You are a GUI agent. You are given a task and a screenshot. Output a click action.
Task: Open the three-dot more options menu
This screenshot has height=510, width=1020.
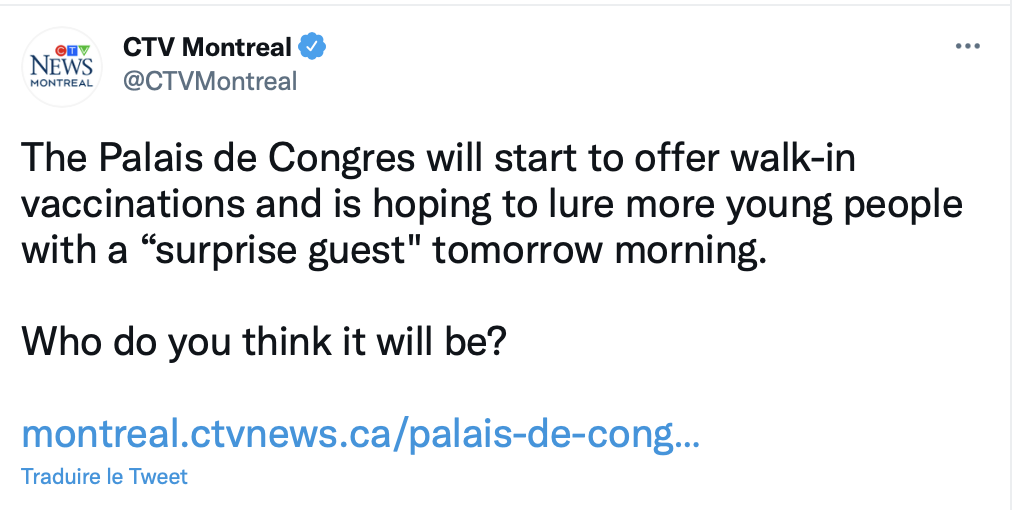(967, 46)
